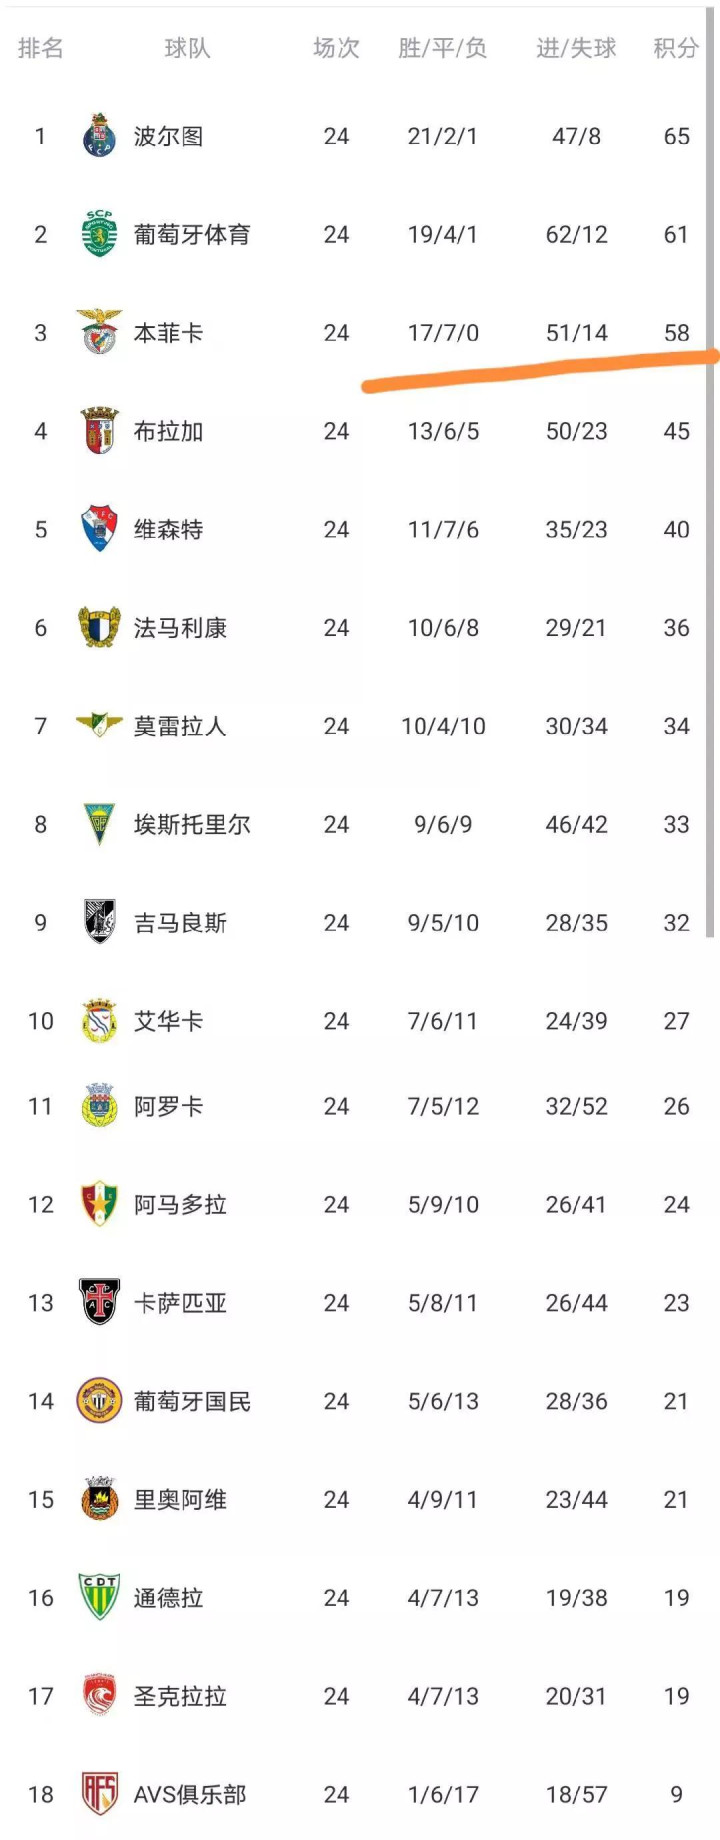
Task: Select the 排名 ranking column header
Action: tap(40, 48)
